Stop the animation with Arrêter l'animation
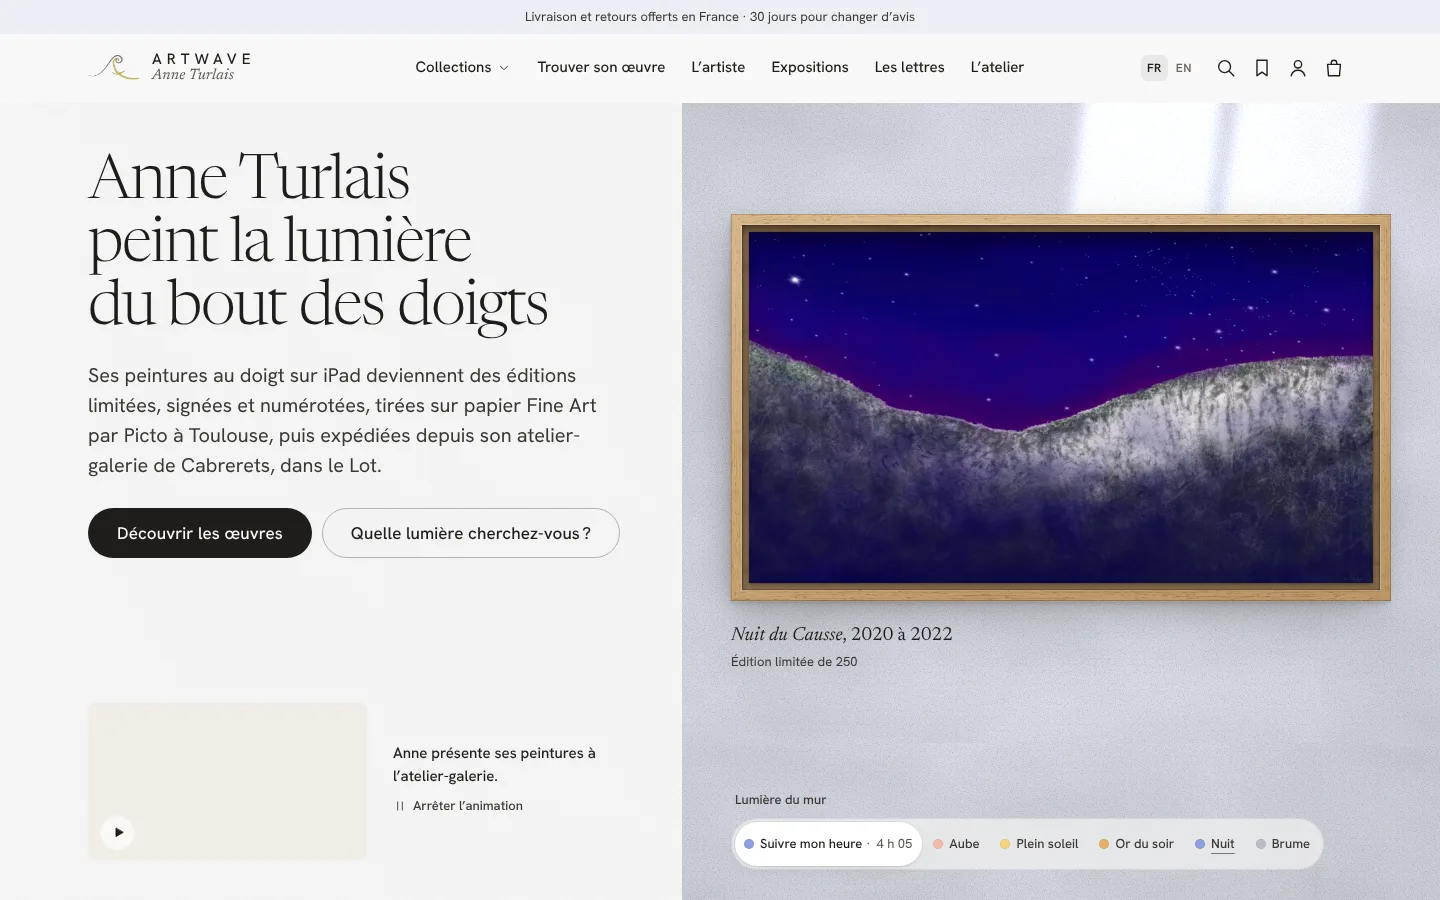The width and height of the screenshot is (1440, 900). pyautogui.click(x=459, y=806)
